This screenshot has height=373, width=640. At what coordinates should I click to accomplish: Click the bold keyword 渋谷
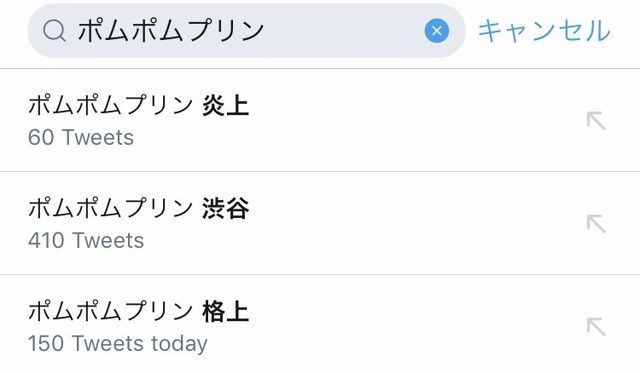tap(226, 209)
